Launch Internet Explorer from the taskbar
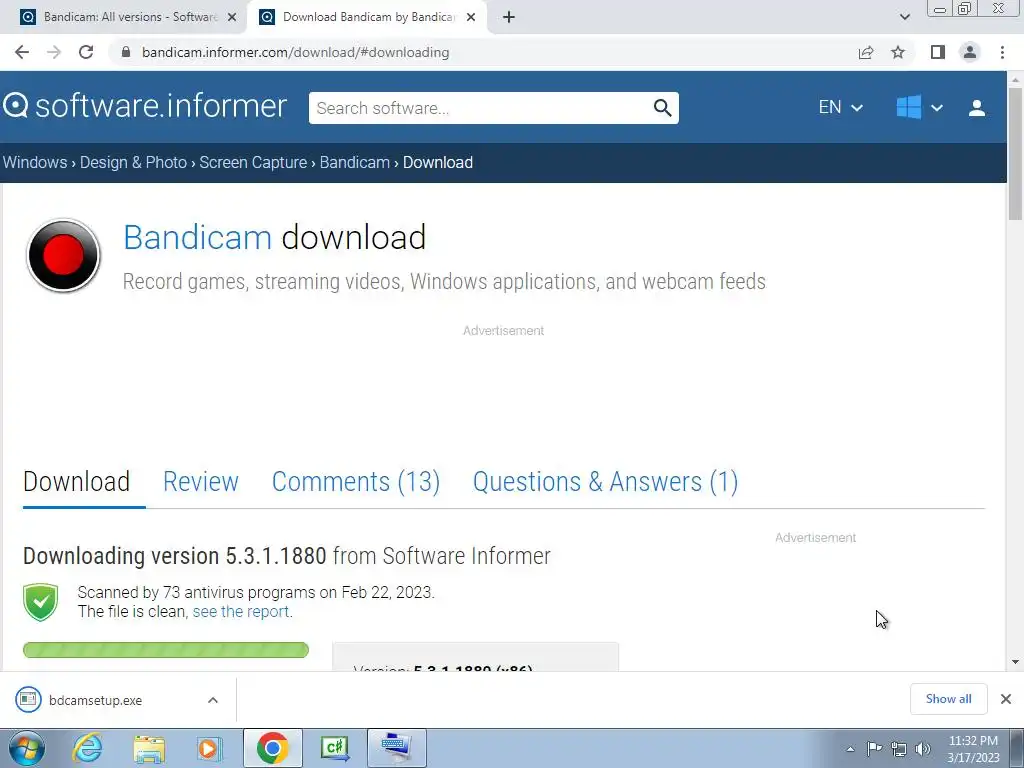1024x768 pixels. point(88,748)
